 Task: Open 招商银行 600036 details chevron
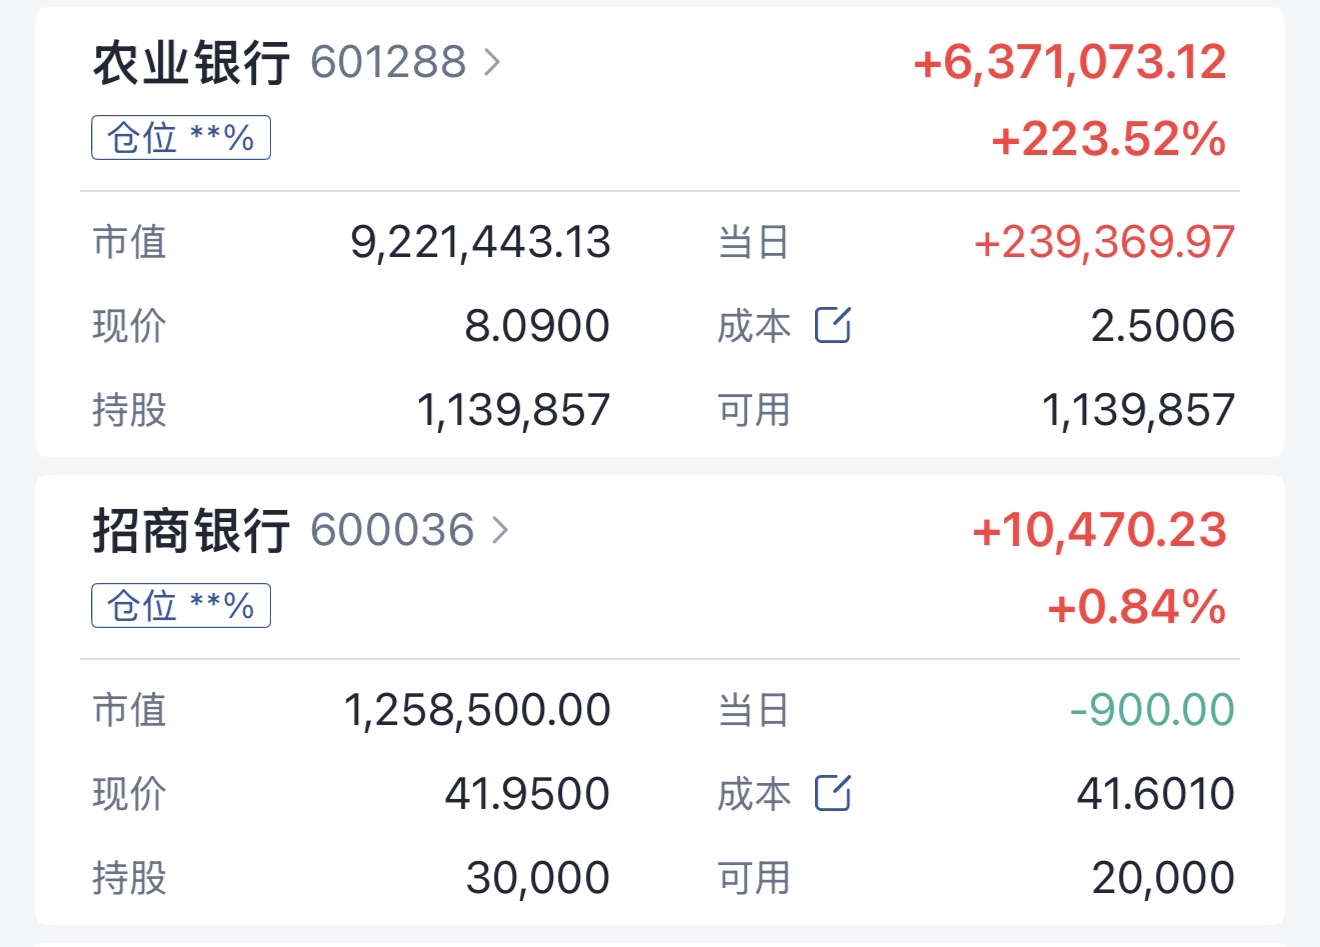point(500,530)
